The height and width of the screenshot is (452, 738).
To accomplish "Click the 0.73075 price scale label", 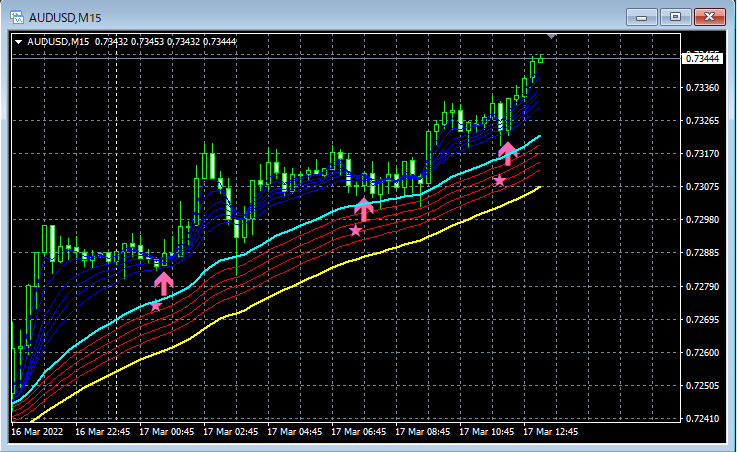I will pos(702,186).
